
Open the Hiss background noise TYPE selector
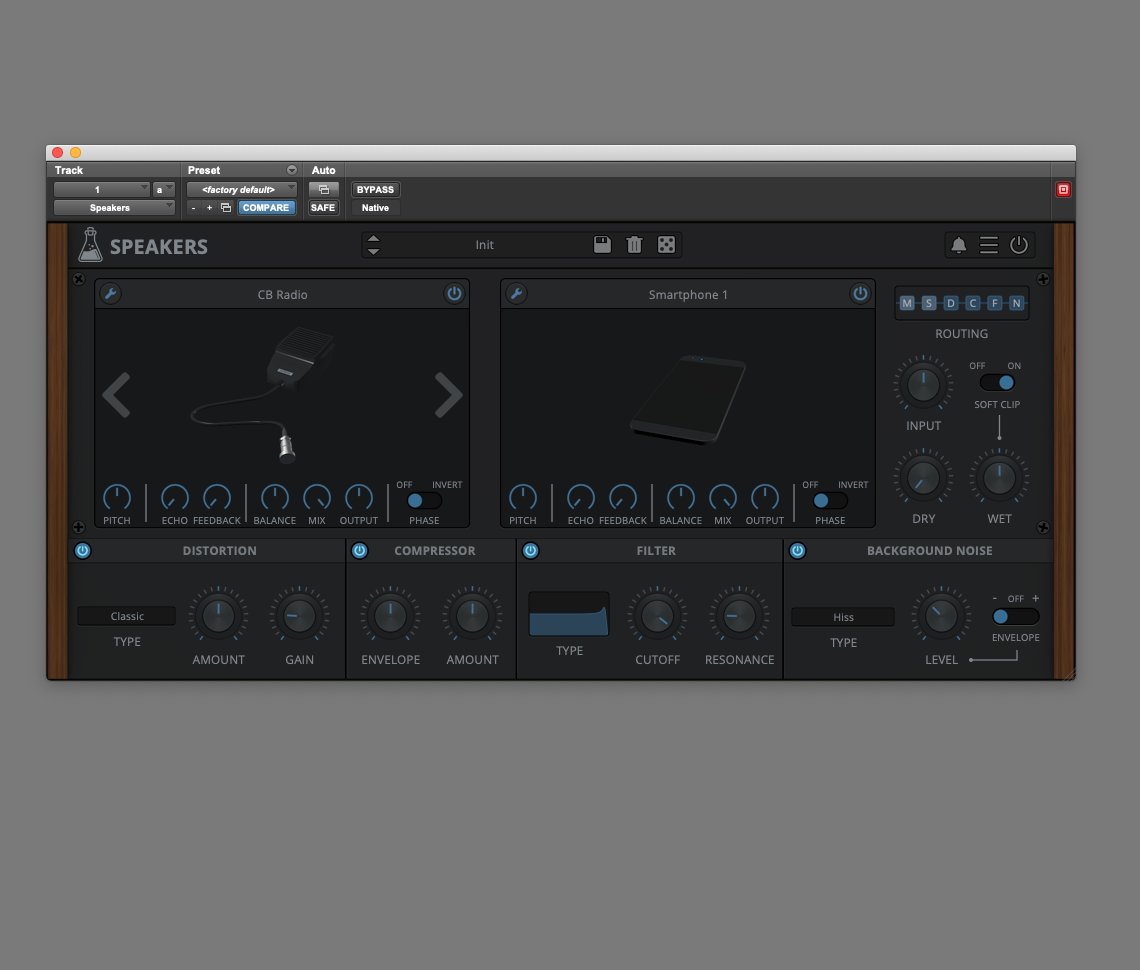[x=842, y=617]
